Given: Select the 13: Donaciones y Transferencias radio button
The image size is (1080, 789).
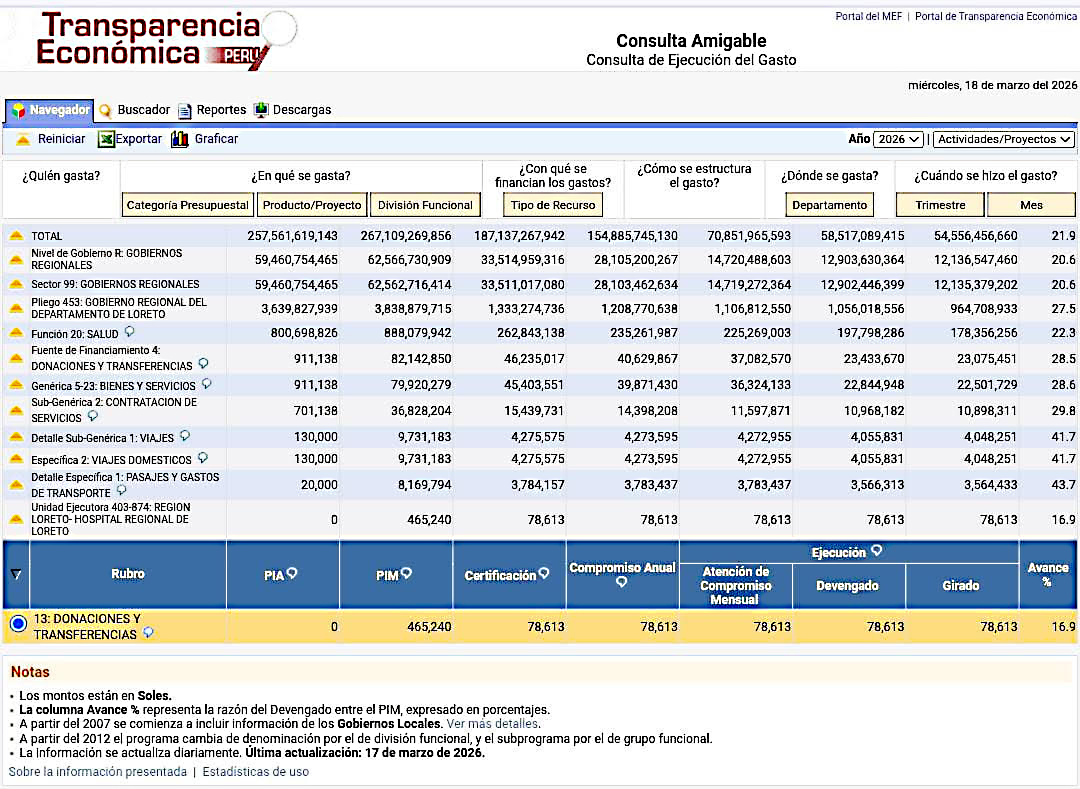Looking at the screenshot, I should [x=17, y=624].
